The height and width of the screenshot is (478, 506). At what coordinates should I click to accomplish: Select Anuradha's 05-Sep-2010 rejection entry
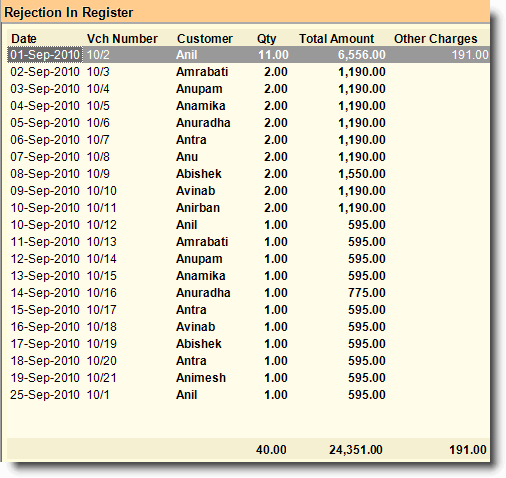coord(248,123)
